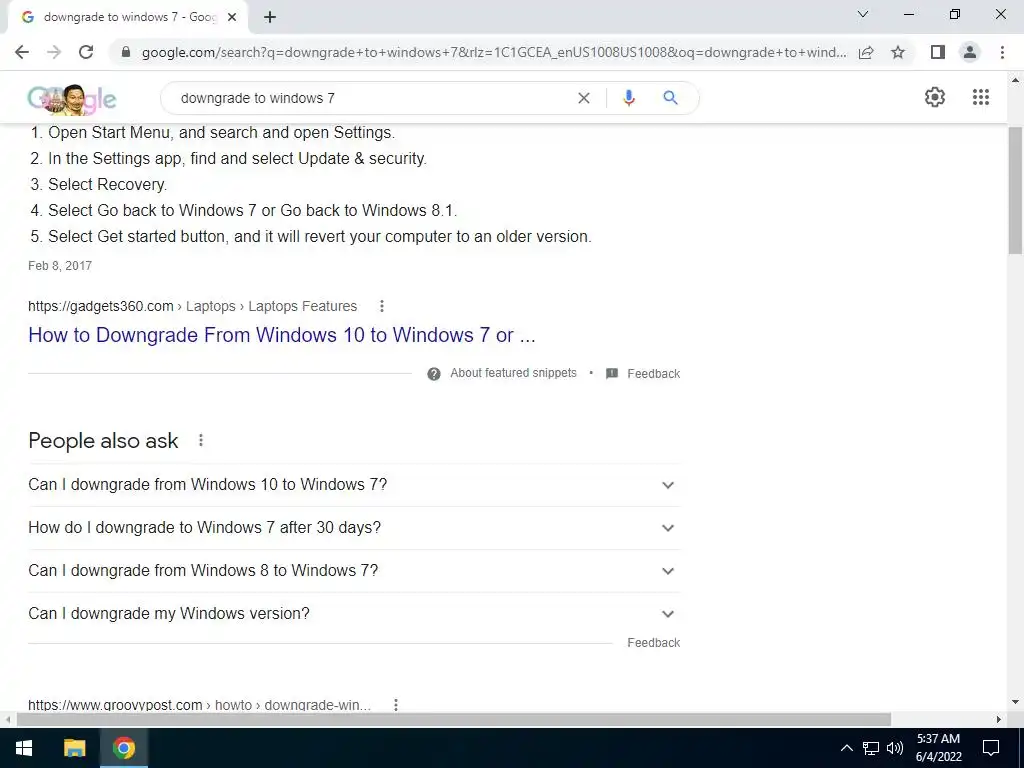This screenshot has height=768, width=1024.
Task: Open File Explorer from the taskbar
Action: click(x=74, y=748)
